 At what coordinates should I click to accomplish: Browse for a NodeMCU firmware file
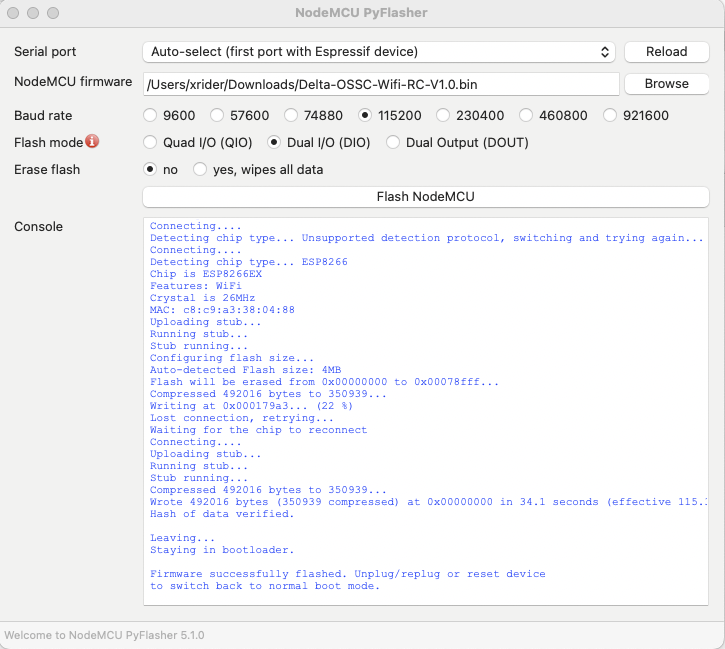coord(666,84)
